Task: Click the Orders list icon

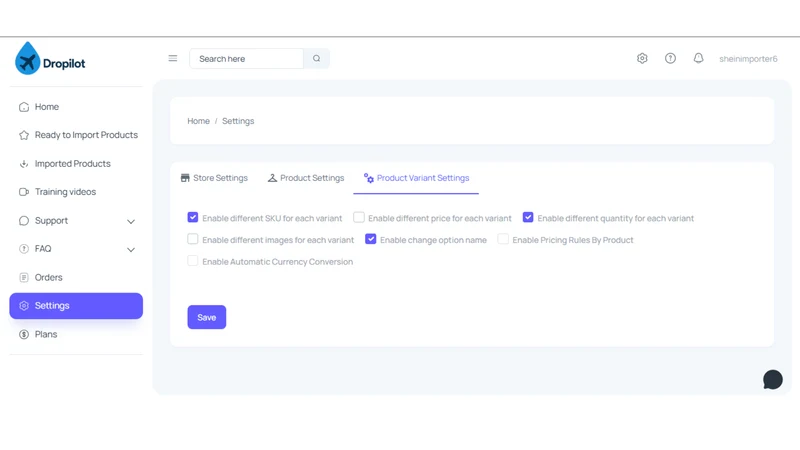Action: (x=24, y=278)
